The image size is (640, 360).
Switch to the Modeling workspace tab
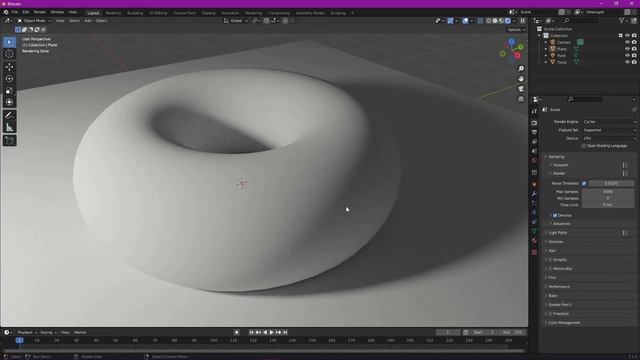[113, 13]
